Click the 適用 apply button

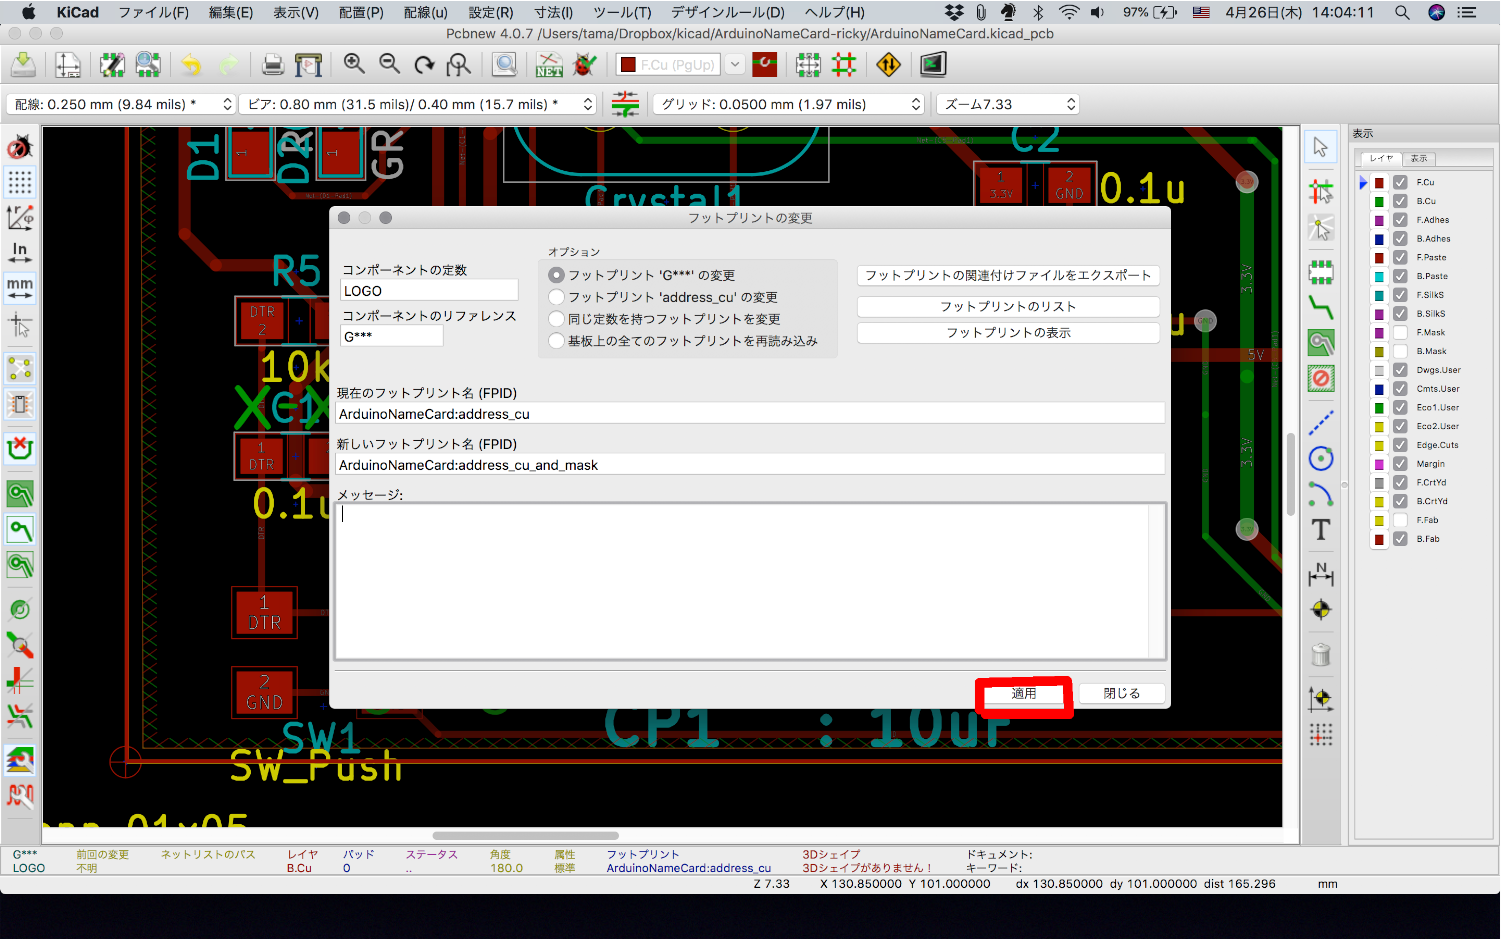[x=1023, y=694]
